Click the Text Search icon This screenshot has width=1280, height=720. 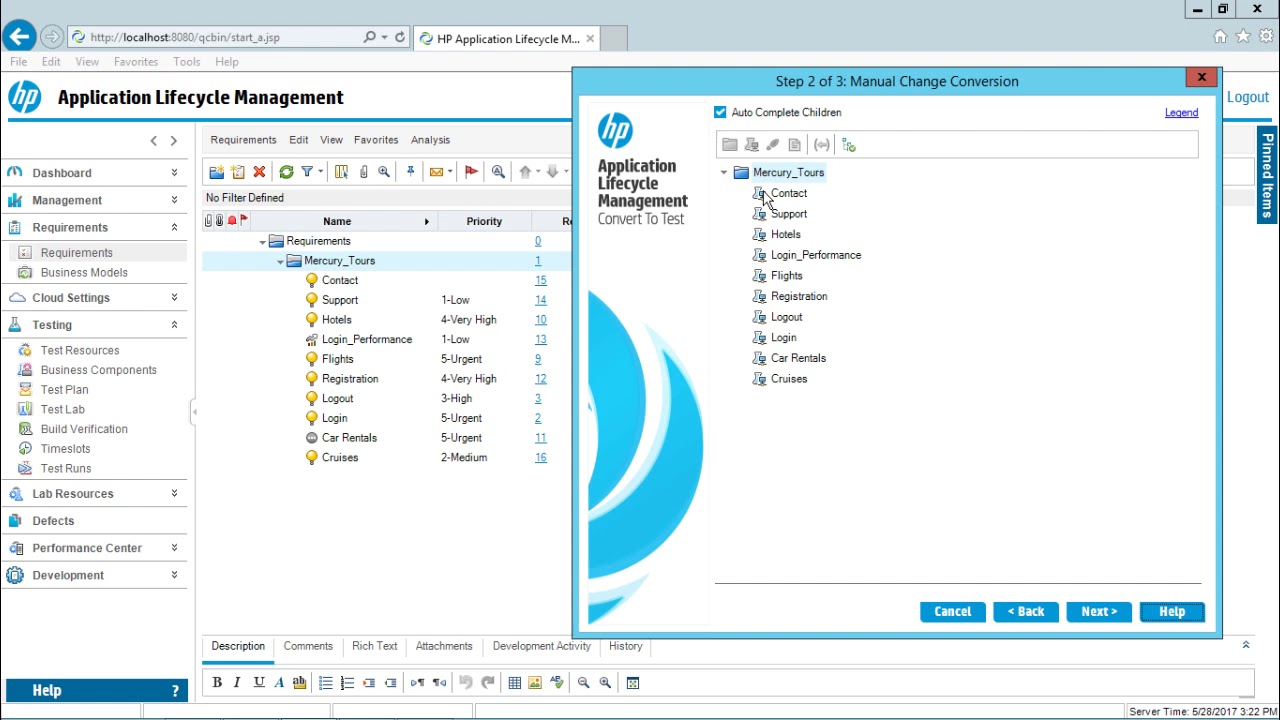point(498,172)
